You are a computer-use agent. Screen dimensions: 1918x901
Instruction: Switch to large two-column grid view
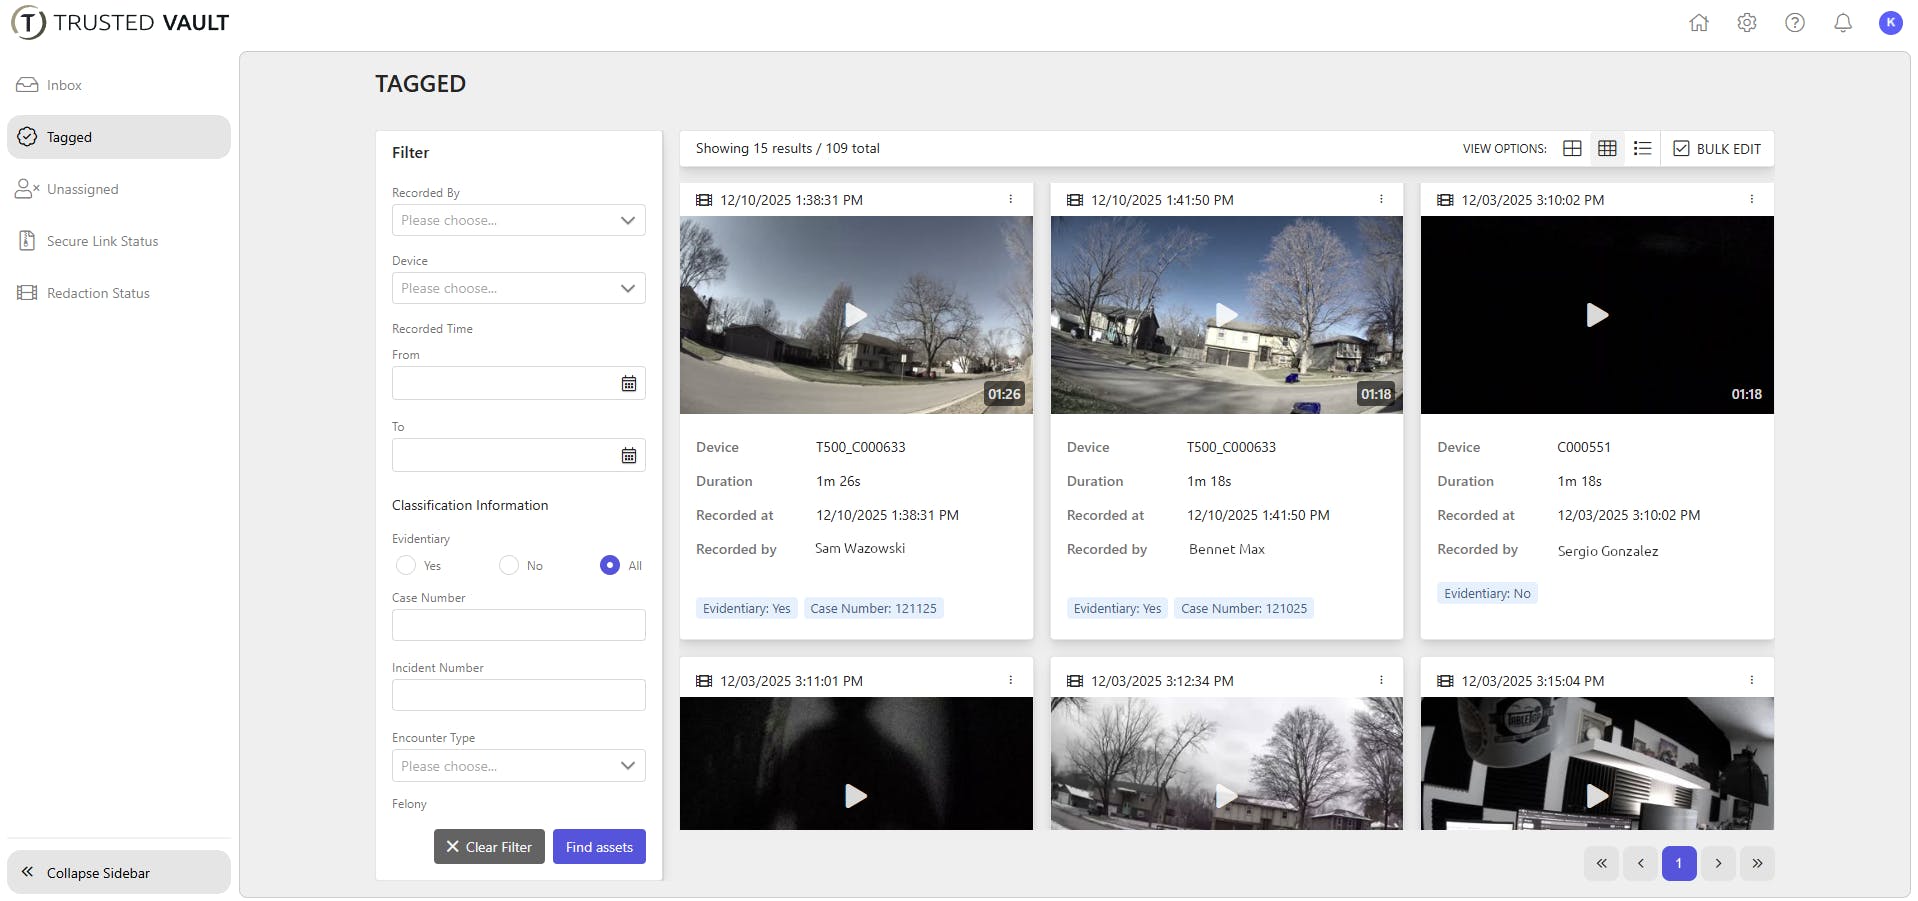point(1572,148)
